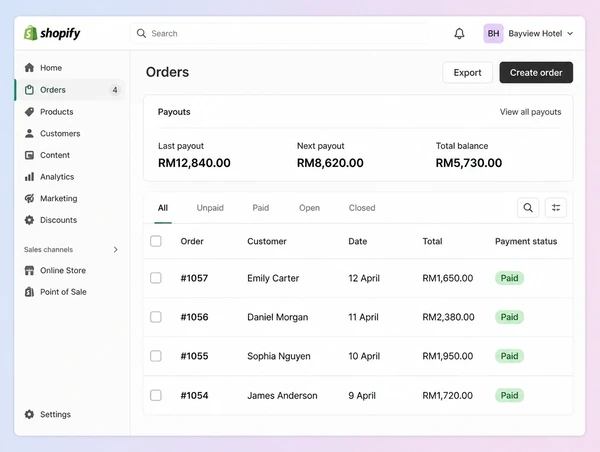Click the Date column header
The image size is (600, 452).
pyautogui.click(x=357, y=242)
